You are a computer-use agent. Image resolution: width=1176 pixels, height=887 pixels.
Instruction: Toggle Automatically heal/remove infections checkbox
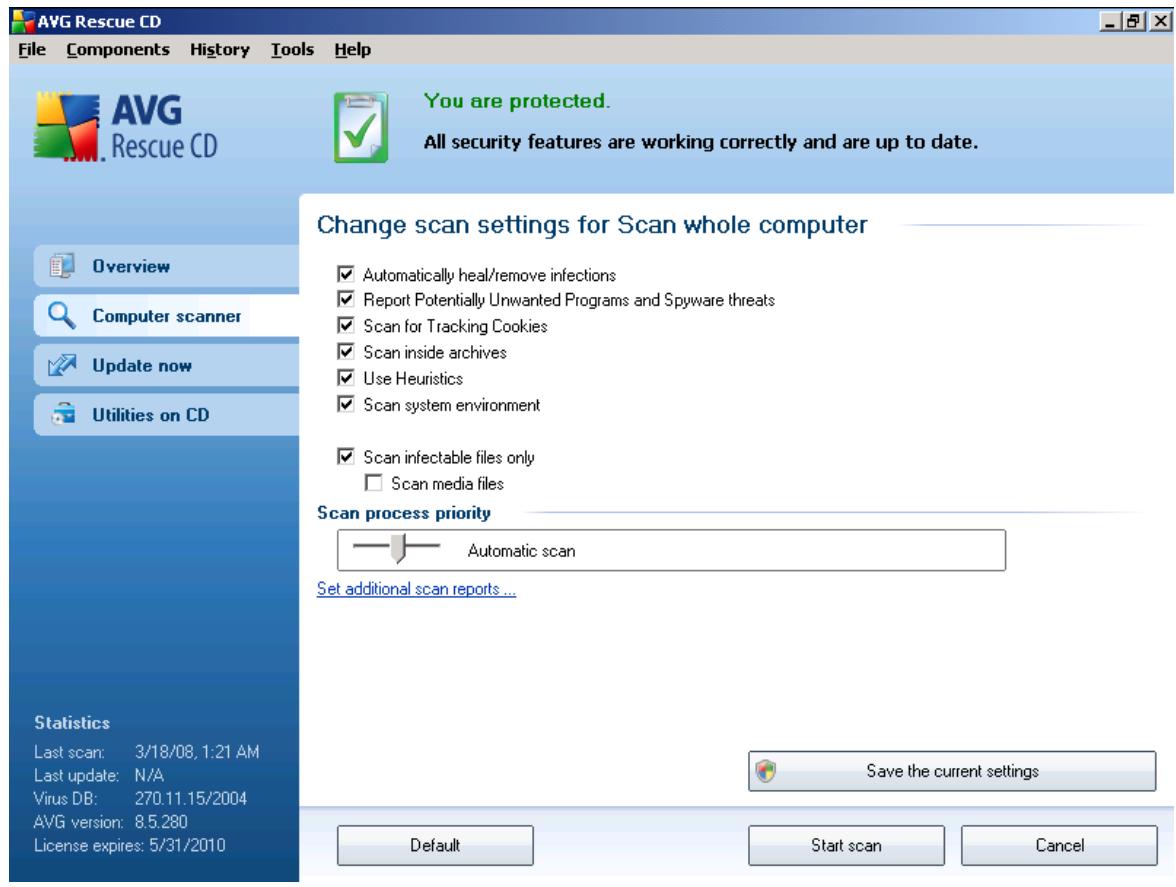[346, 274]
